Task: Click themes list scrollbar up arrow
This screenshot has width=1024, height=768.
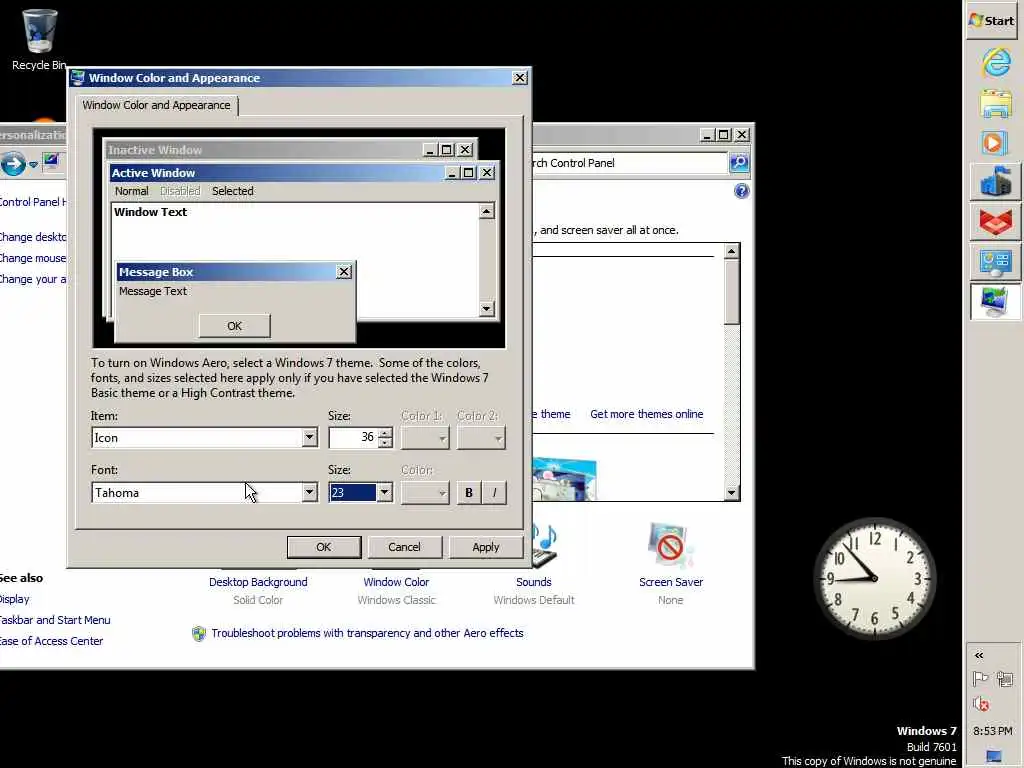Action: (x=731, y=251)
